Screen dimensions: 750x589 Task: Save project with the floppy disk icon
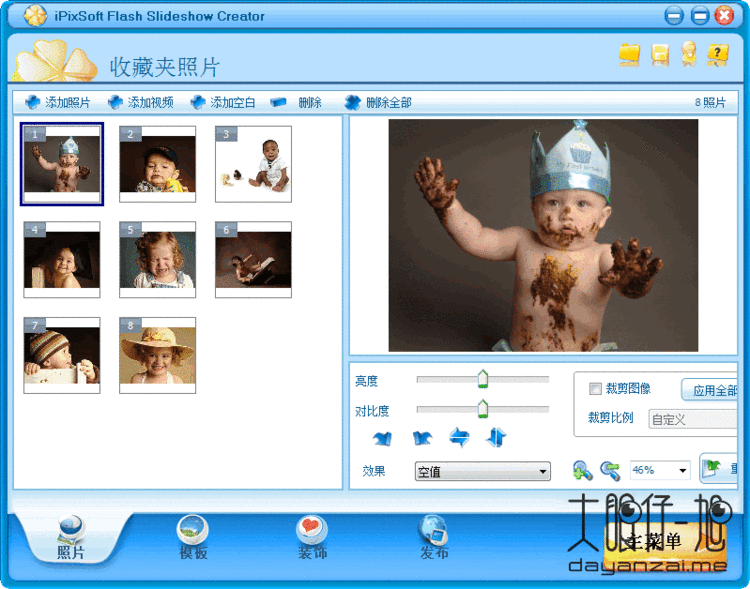[660, 54]
